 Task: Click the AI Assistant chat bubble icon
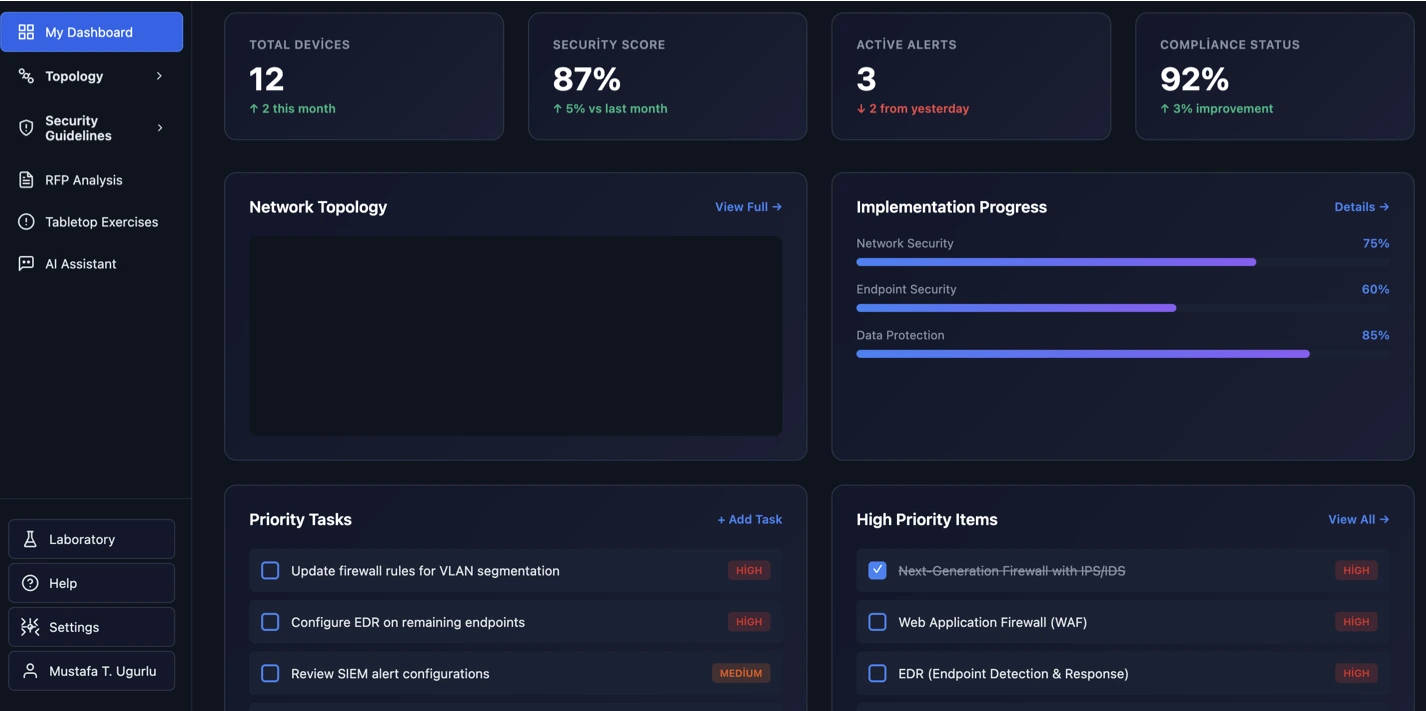26,264
